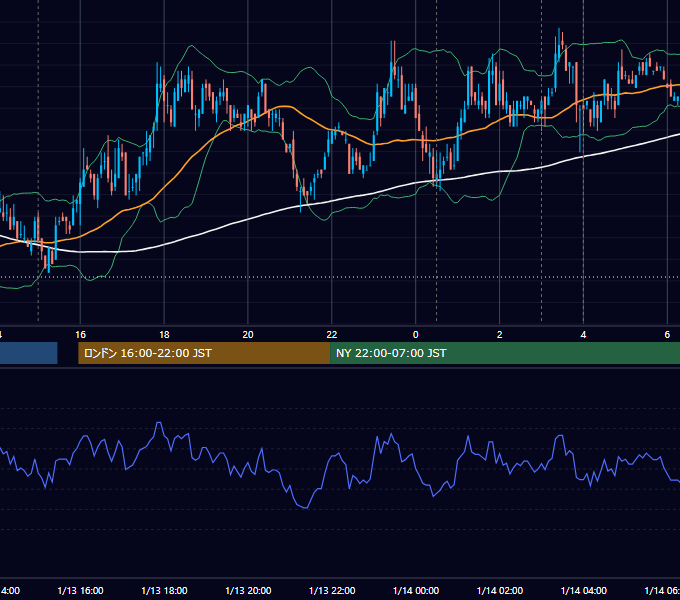Select the NY 22:00-07:00 JST session bar
Image resolution: width=680 pixels, height=600 pixels.
(x=505, y=353)
